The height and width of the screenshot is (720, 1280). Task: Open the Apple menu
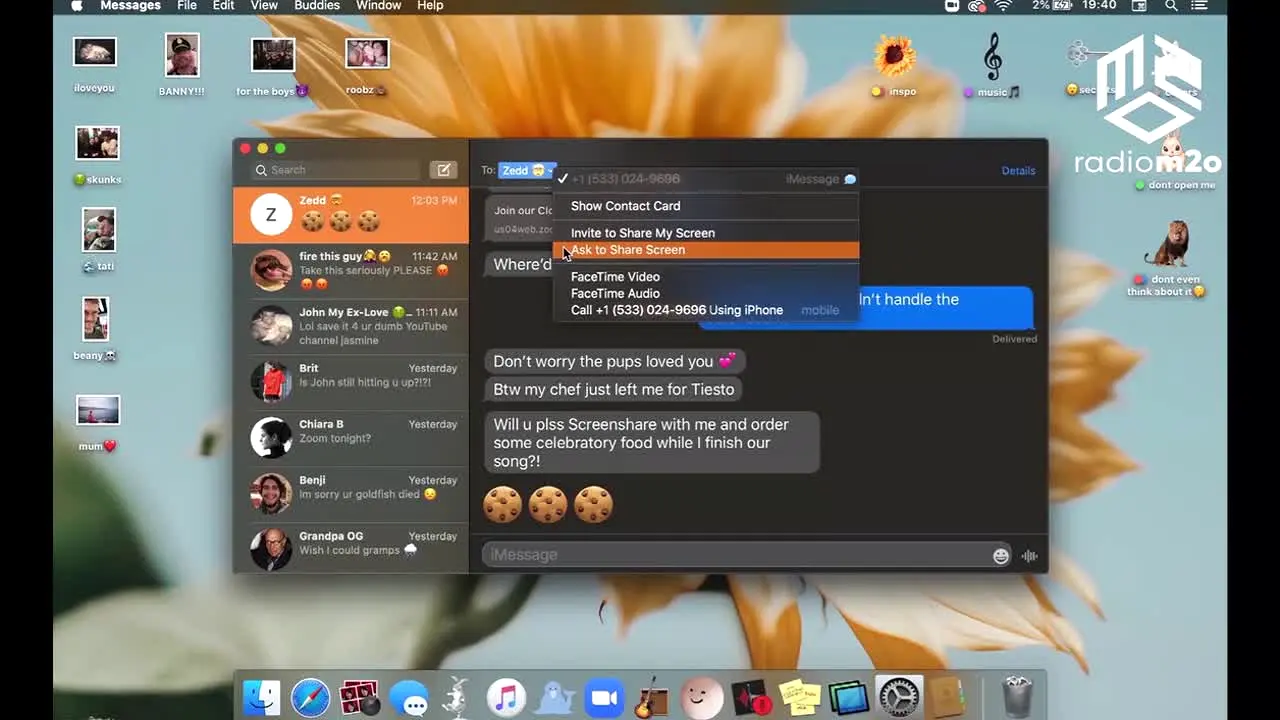[x=77, y=6]
